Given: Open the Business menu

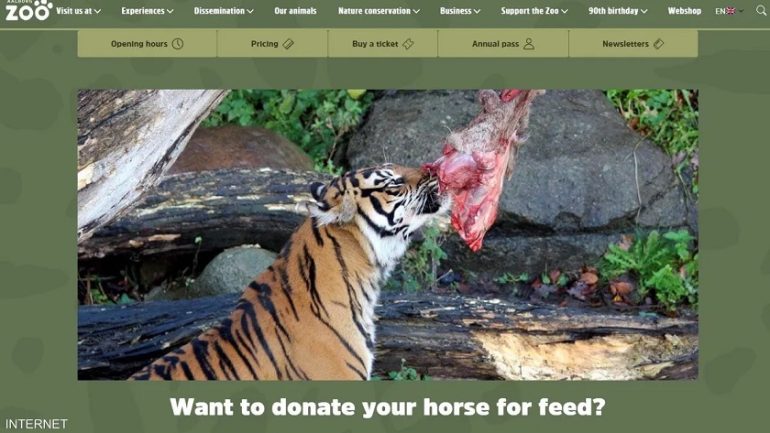Looking at the screenshot, I should coord(460,11).
